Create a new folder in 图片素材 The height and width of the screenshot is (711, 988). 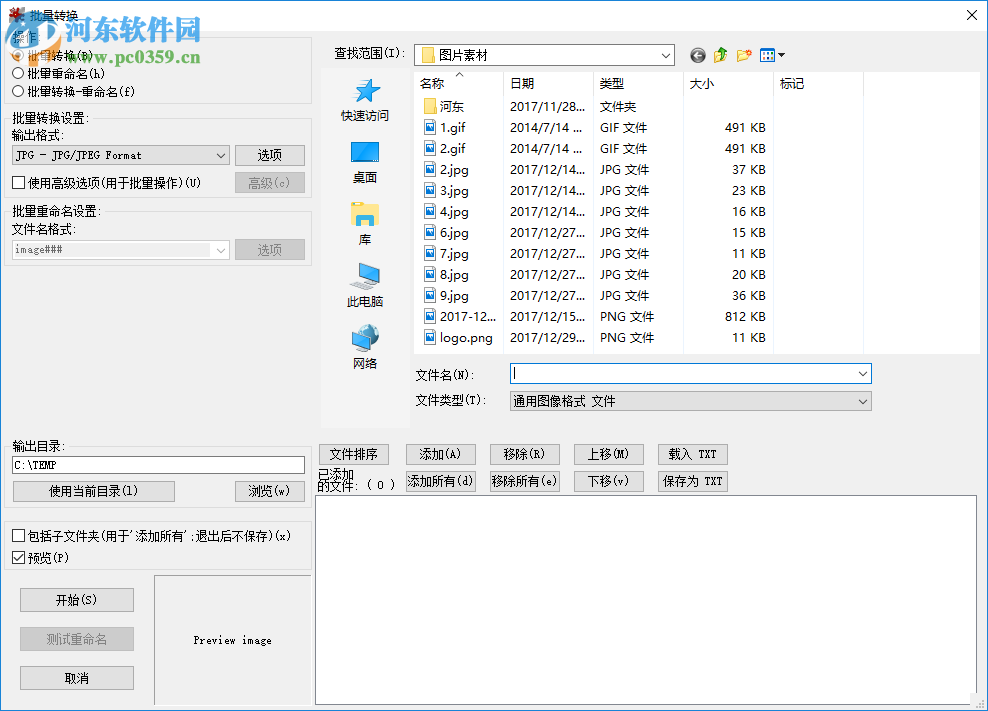(744, 55)
